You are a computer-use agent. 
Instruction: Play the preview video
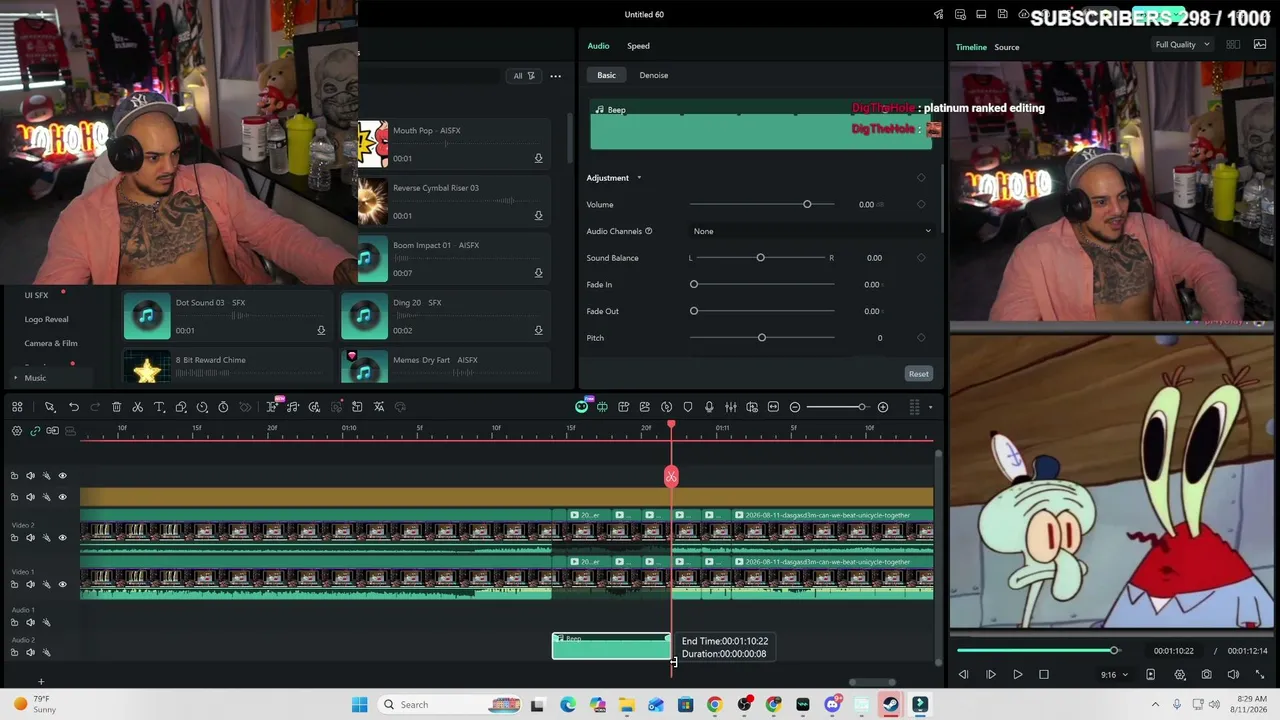click(x=1017, y=675)
